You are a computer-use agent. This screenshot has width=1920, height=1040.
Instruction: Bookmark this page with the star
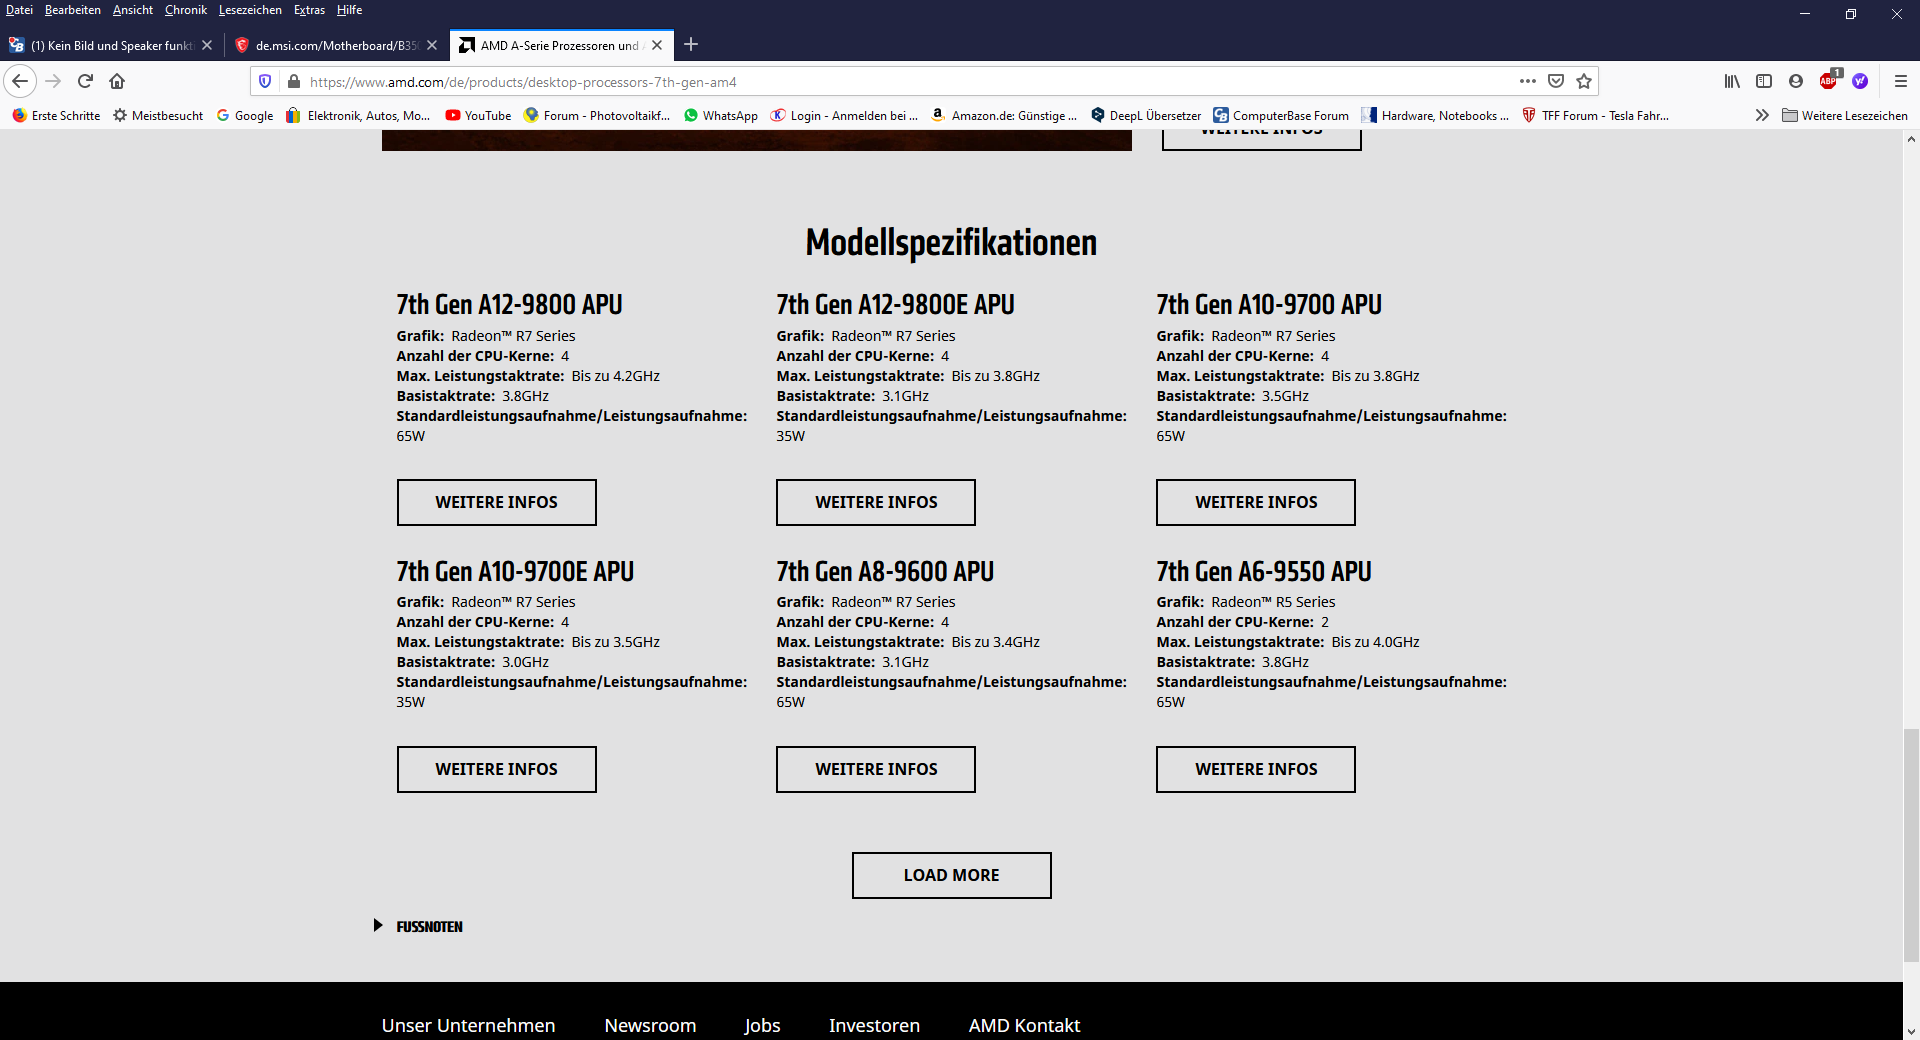(1584, 81)
